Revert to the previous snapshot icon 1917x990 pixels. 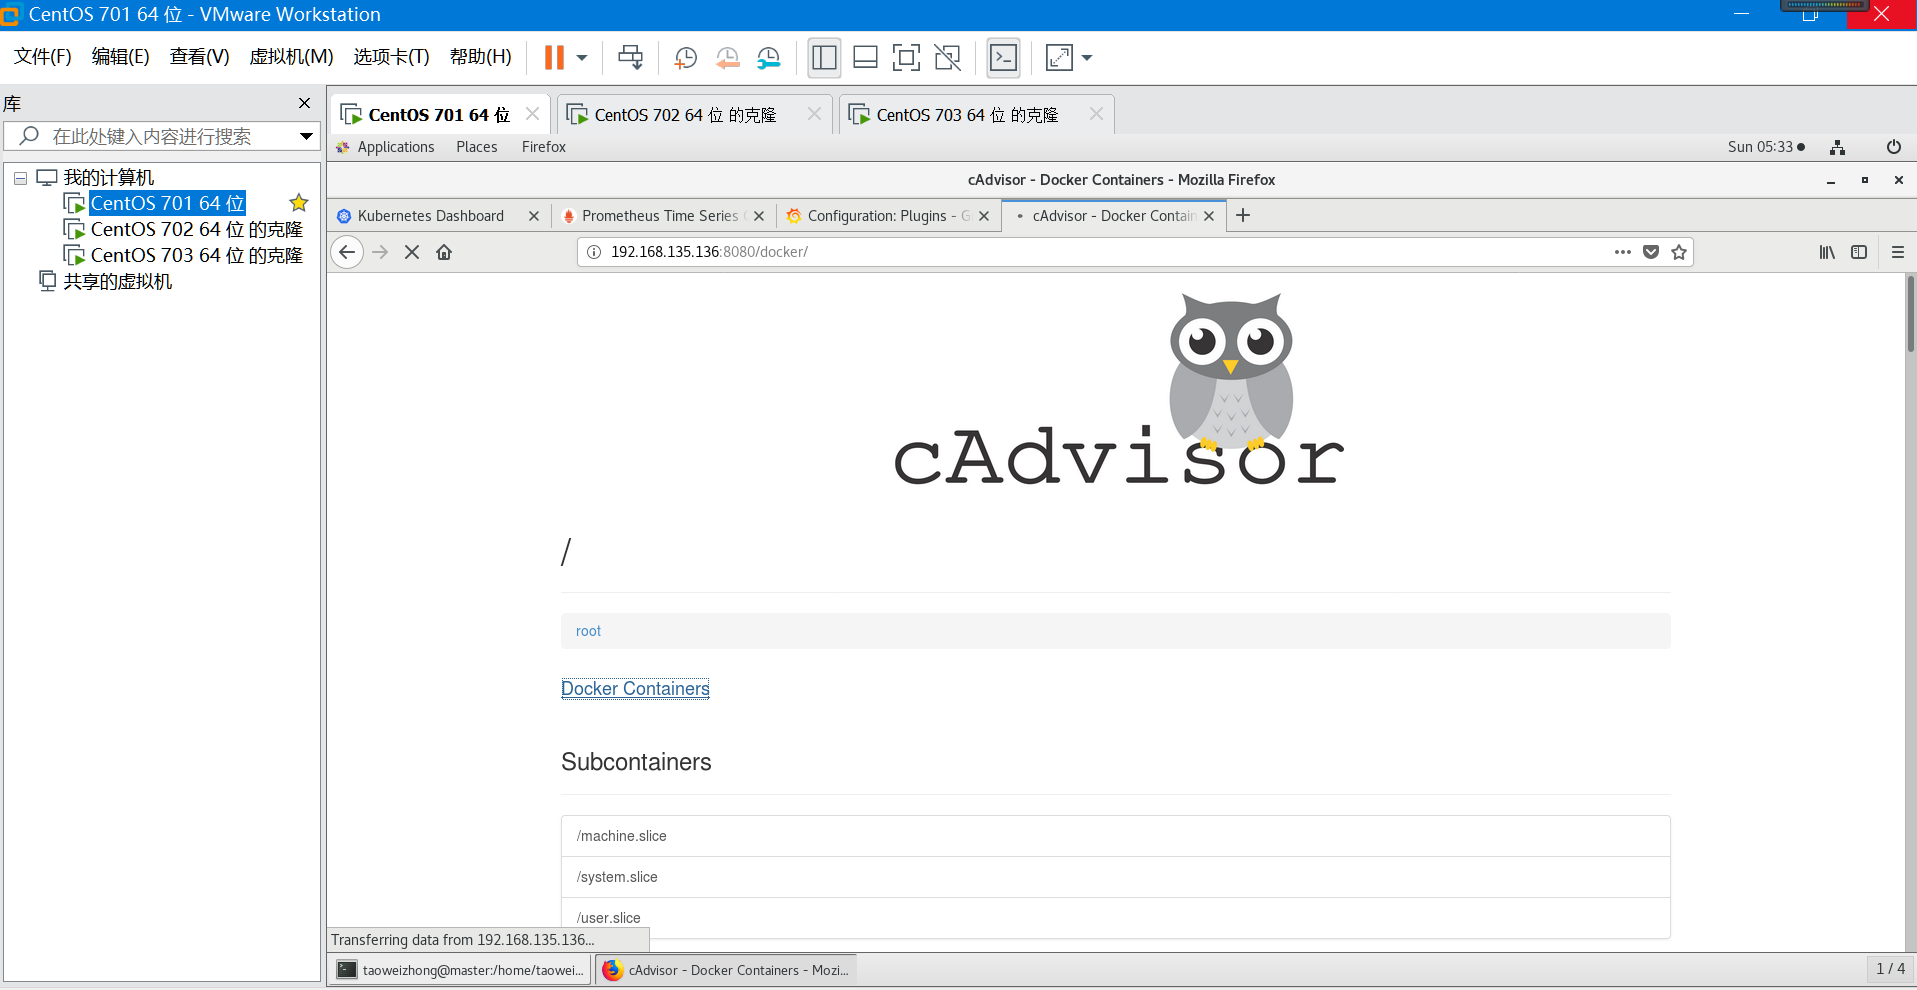727,58
